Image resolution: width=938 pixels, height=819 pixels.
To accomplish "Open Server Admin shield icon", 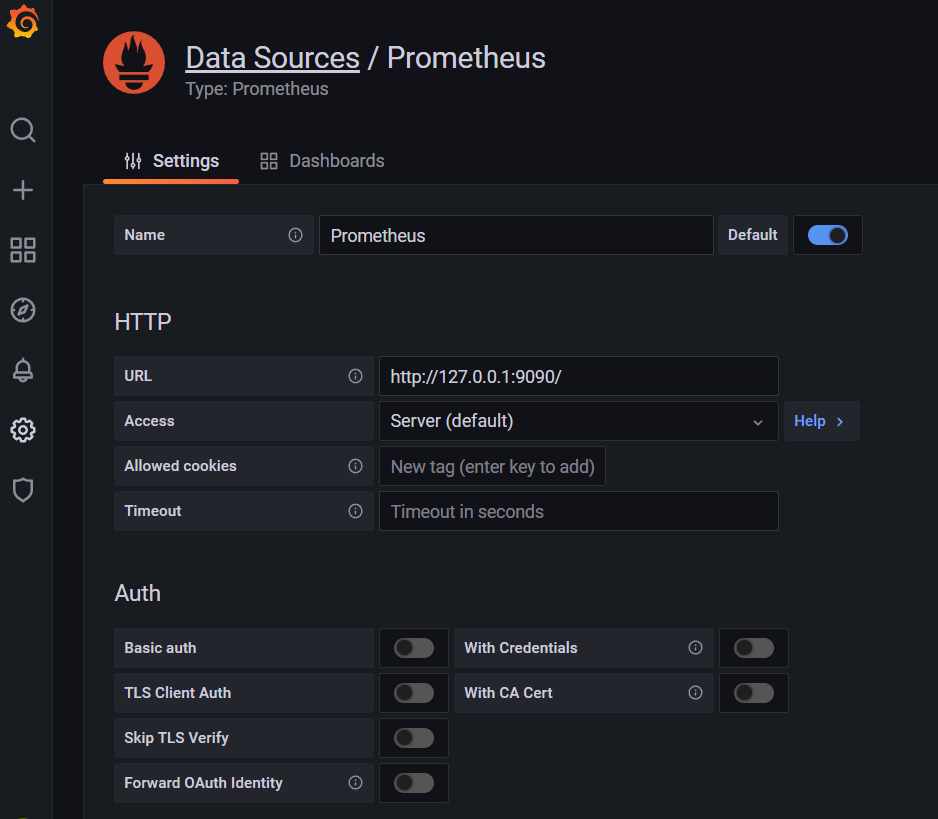I will coord(23,489).
